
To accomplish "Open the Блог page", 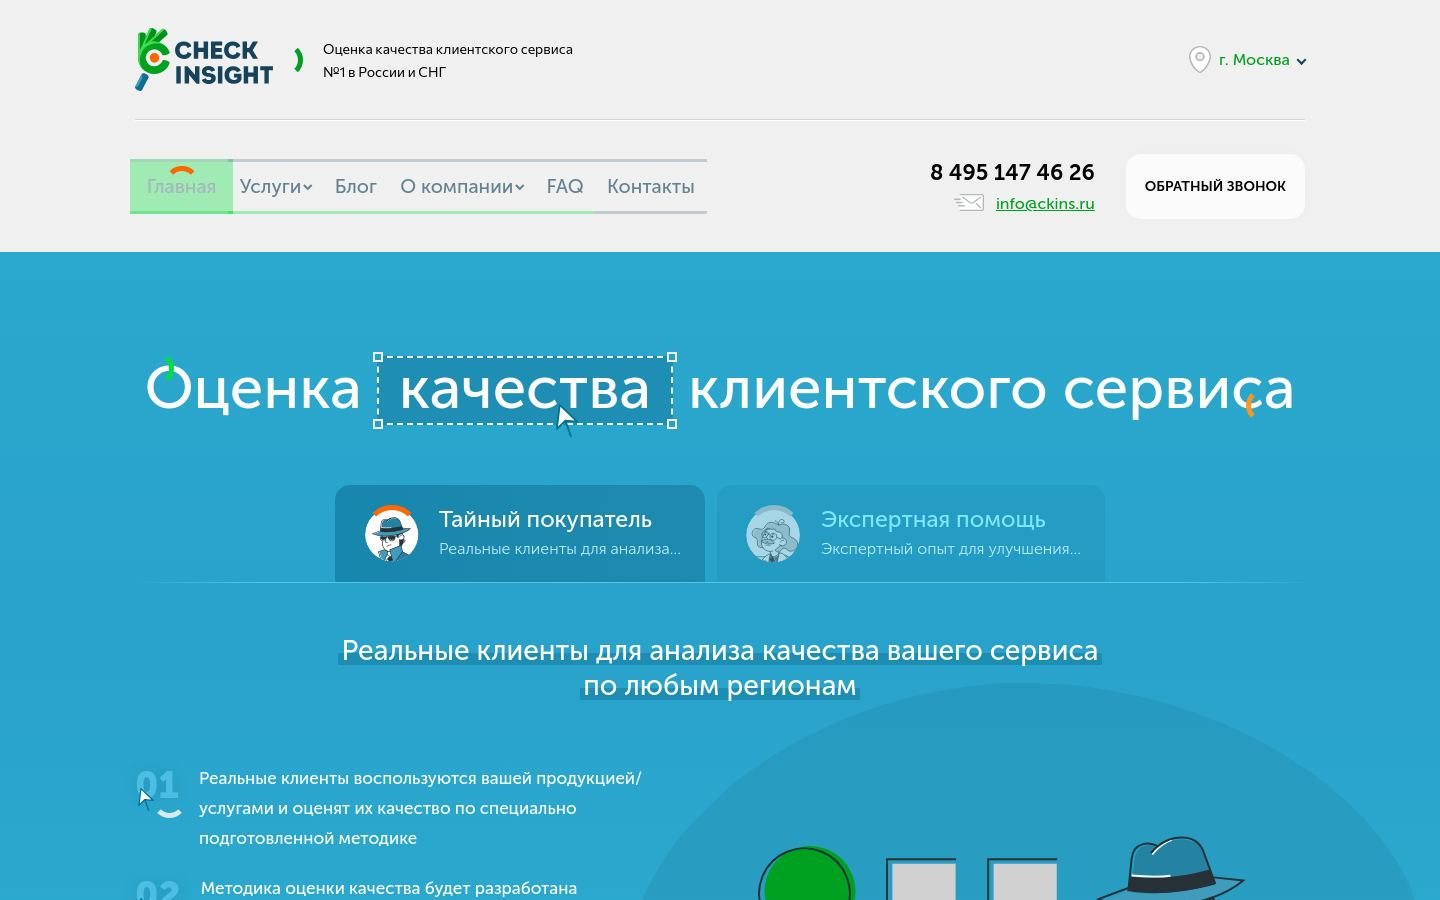I will (x=355, y=186).
